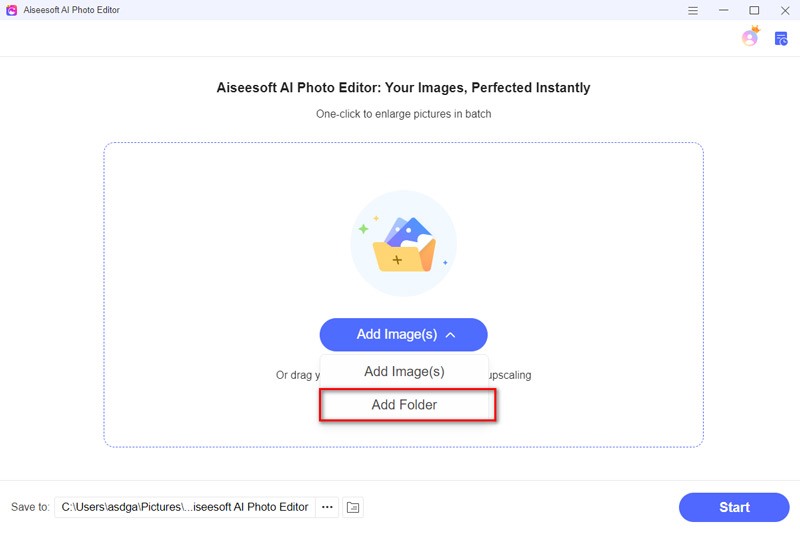This screenshot has width=800, height=533.
Task: Click the crown badge on the avatar
Action: coord(756,29)
